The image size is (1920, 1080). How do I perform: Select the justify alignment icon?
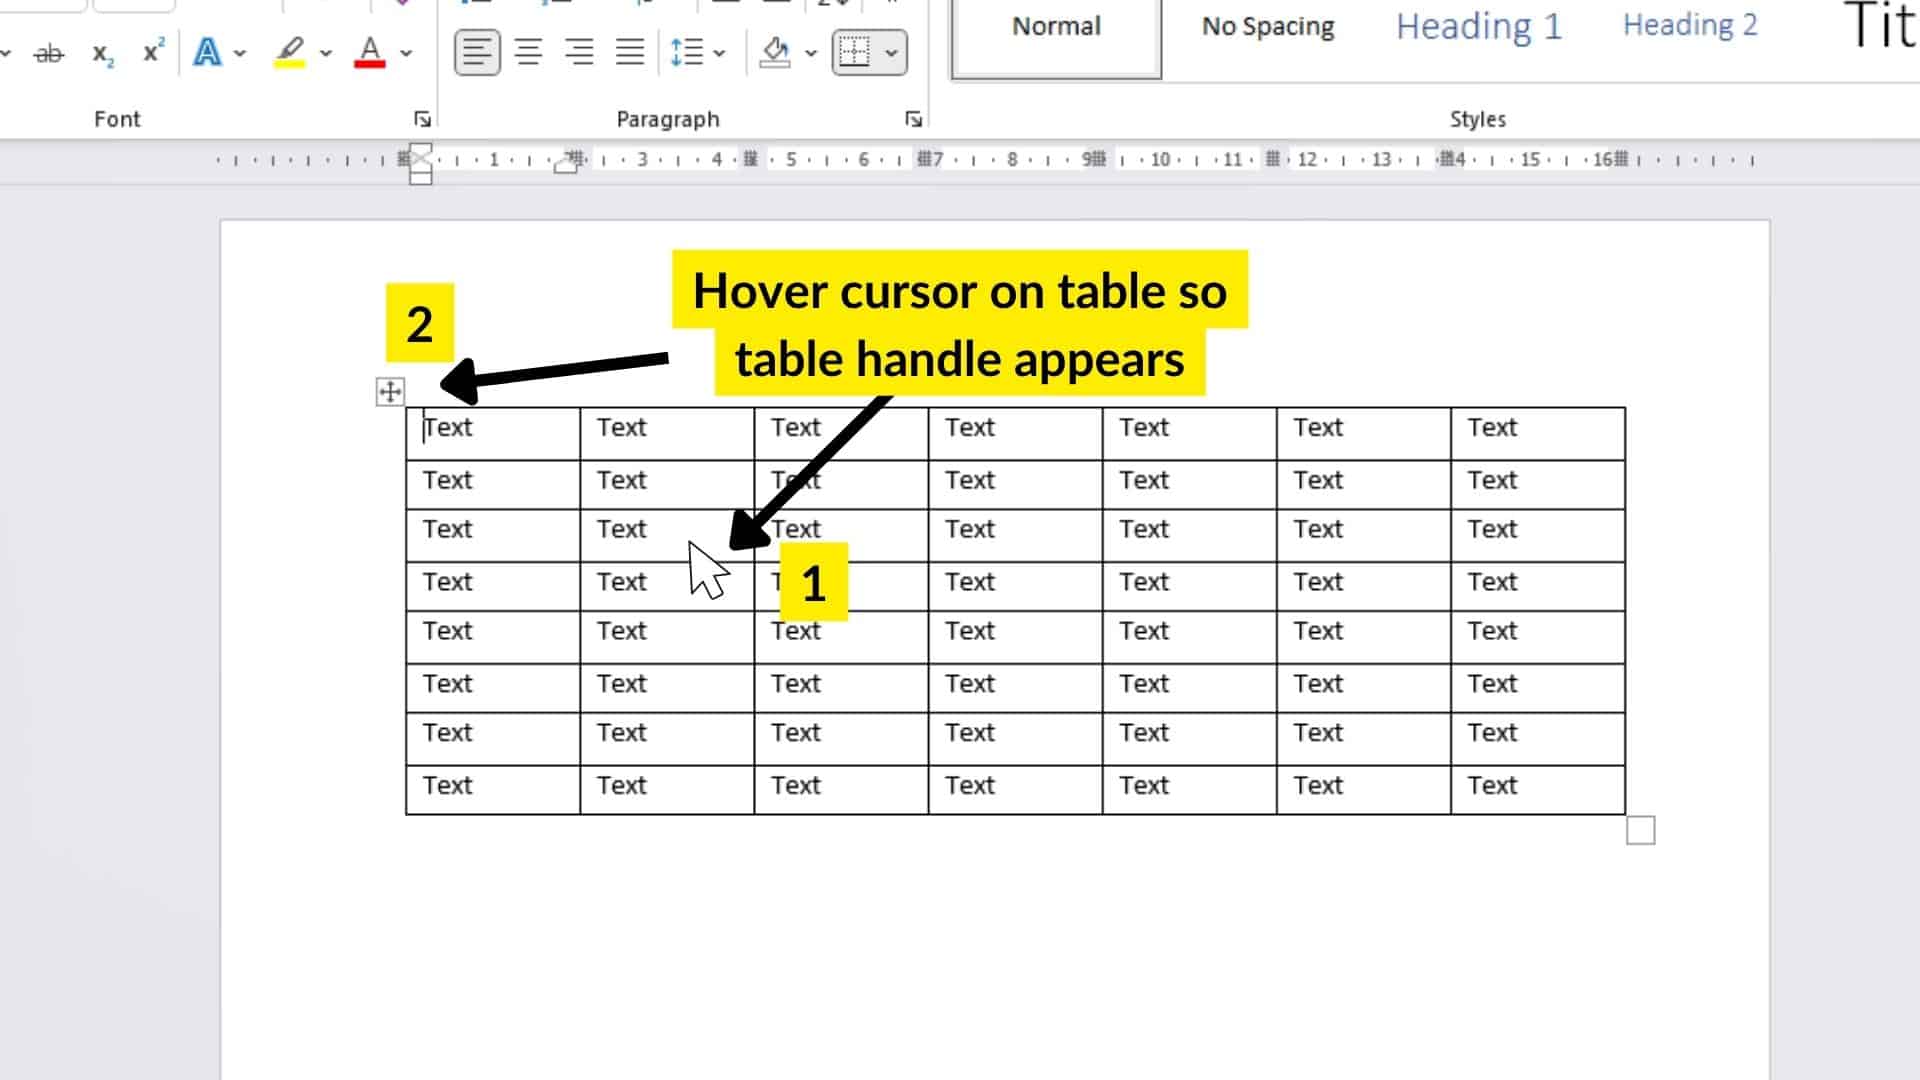[x=629, y=51]
